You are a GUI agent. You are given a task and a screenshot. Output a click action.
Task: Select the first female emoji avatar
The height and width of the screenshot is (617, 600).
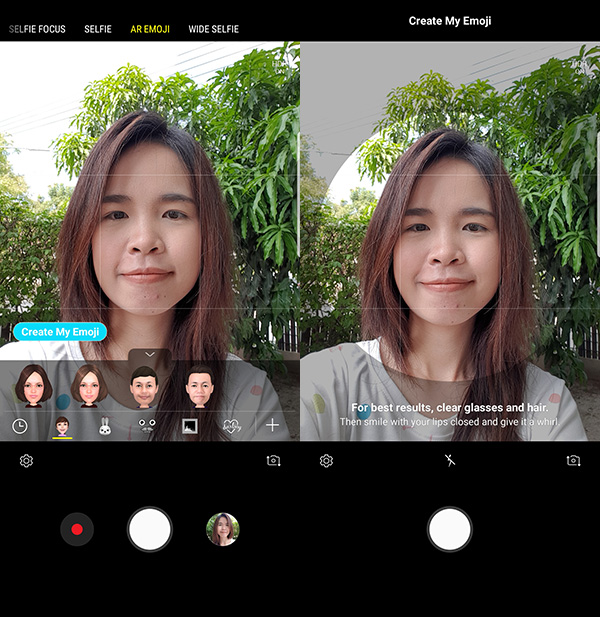(x=33, y=385)
